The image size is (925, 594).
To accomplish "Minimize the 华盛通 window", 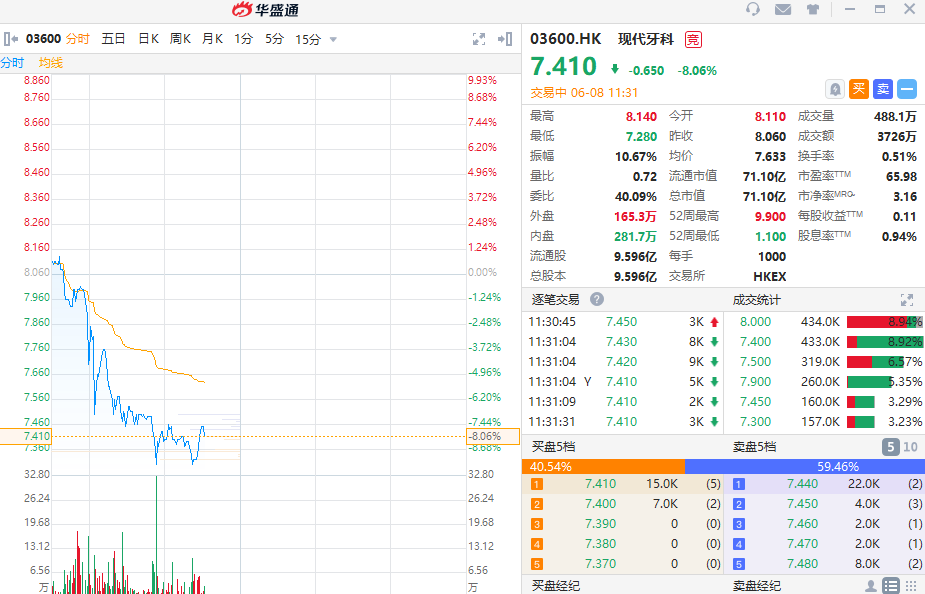I will (x=850, y=9).
